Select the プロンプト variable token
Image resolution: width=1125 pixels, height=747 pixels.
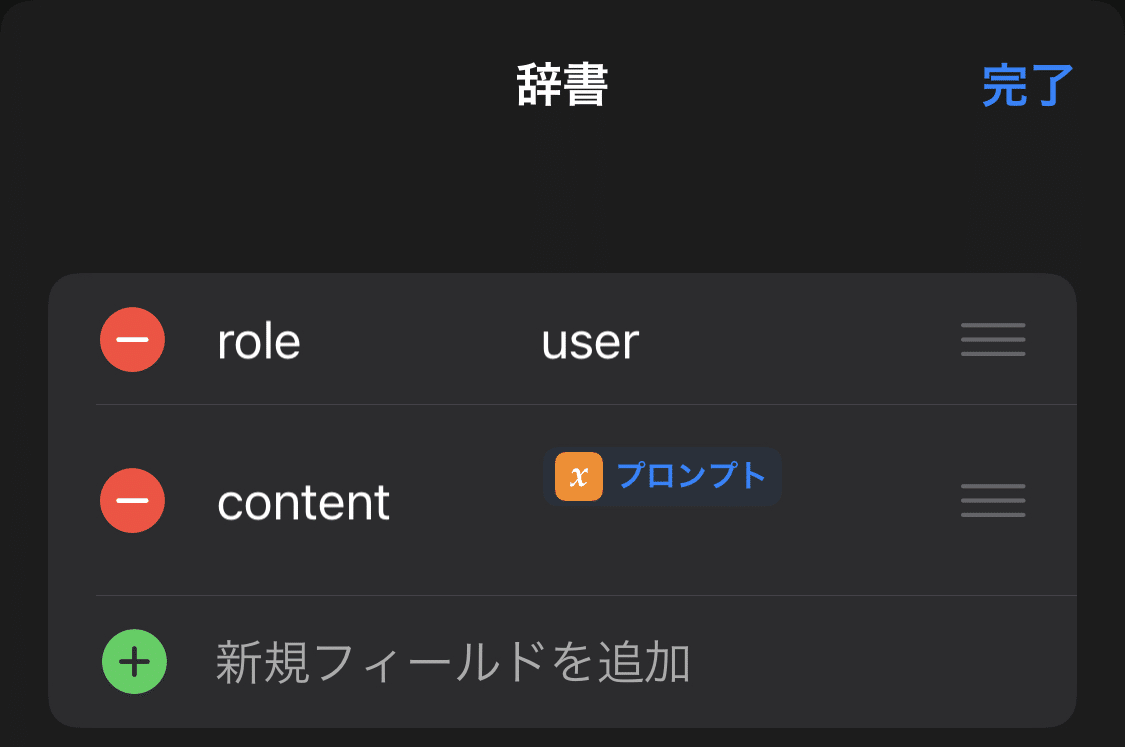pyautogui.click(x=662, y=476)
